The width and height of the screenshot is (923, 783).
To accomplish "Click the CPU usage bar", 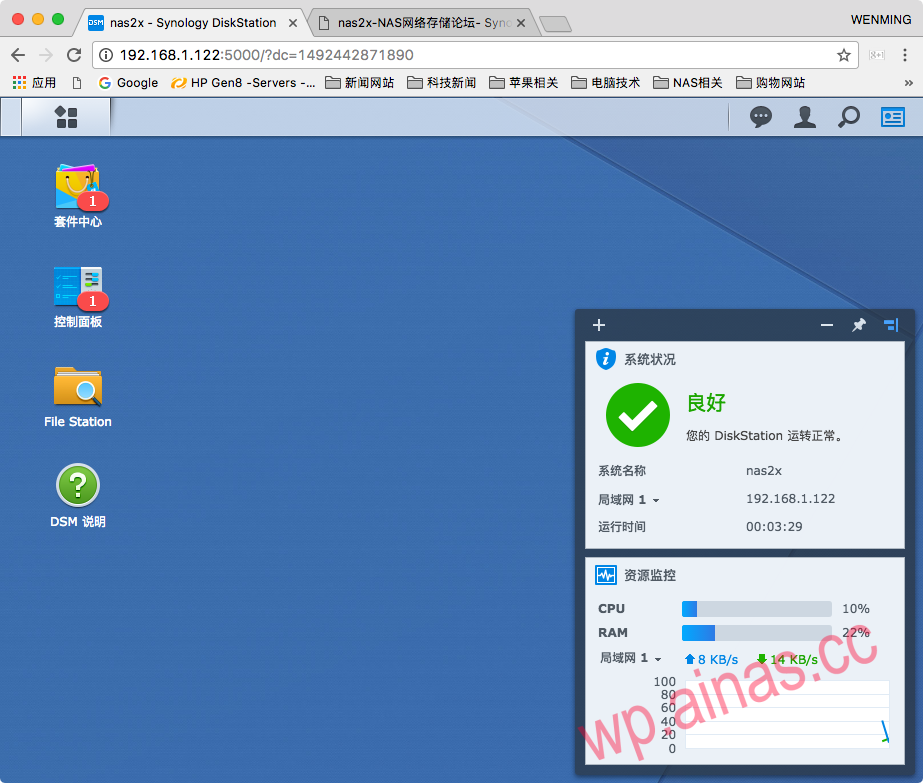I will click(756, 609).
